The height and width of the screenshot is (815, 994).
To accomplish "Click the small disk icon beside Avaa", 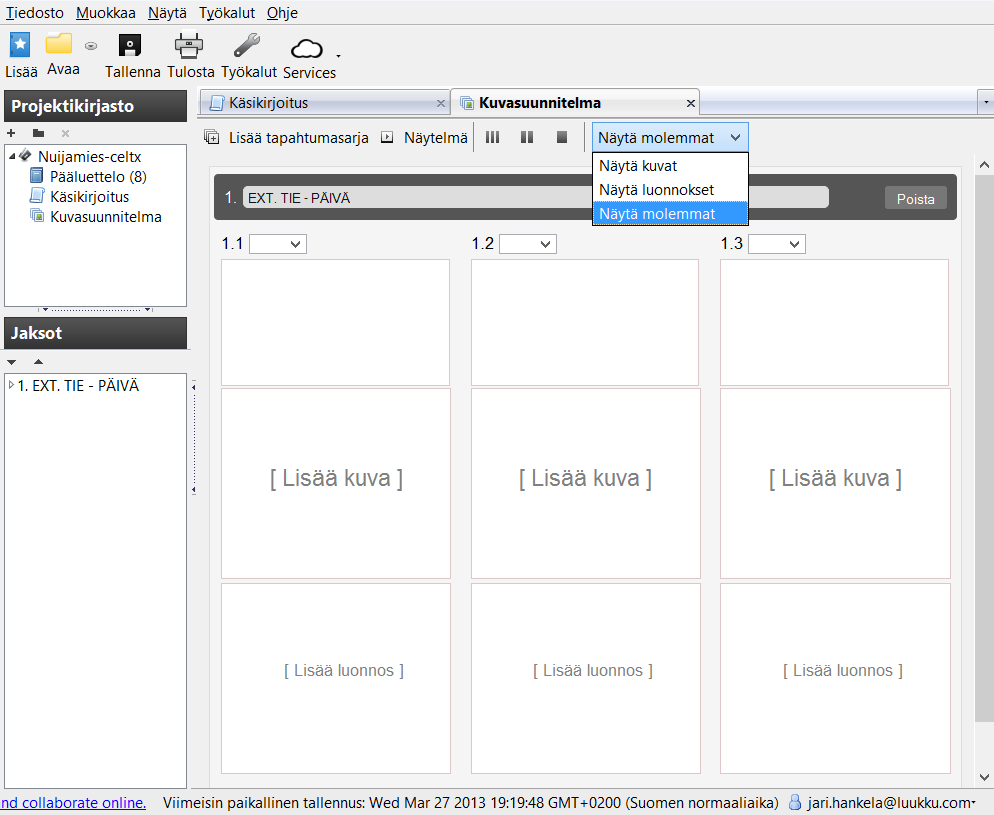I will pyautogui.click(x=91, y=46).
